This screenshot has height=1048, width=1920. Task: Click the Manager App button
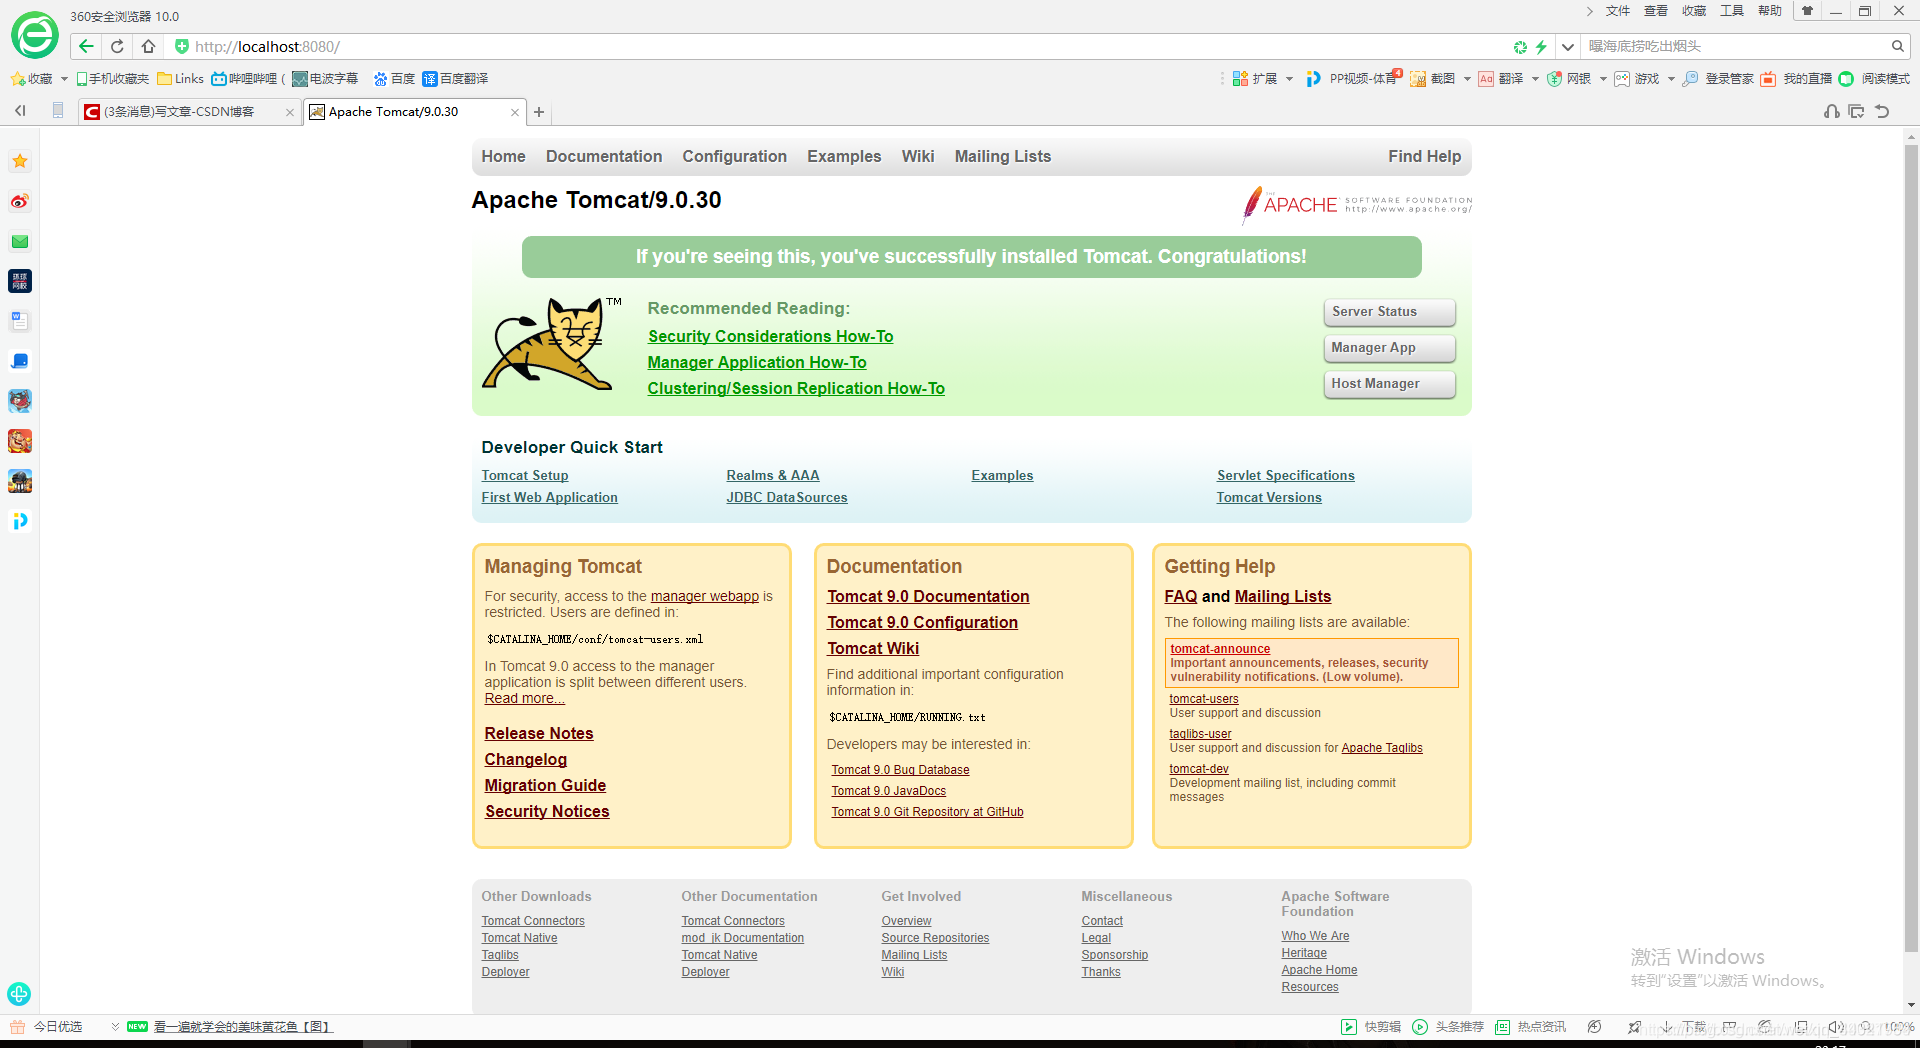[1390, 348]
